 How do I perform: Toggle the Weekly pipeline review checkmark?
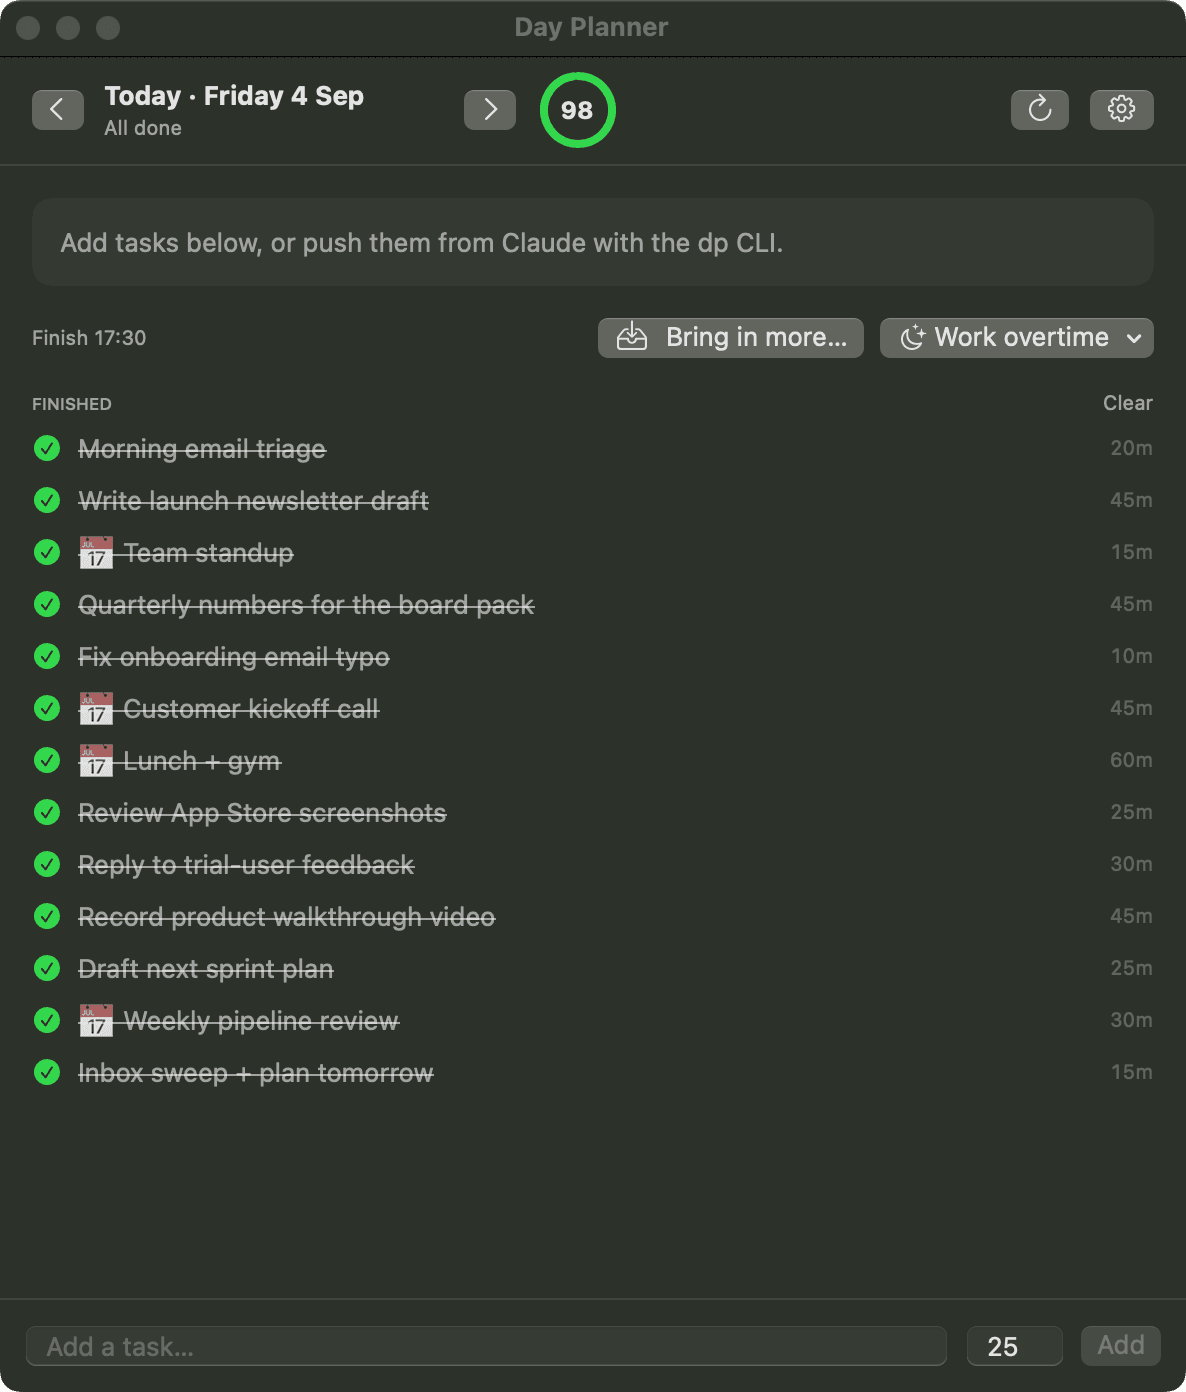click(x=47, y=1020)
